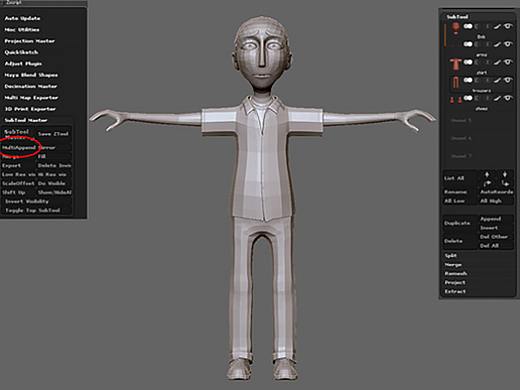The image size is (520, 390).
Task: Click List All in SubTool panel
Action: (454, 178)
